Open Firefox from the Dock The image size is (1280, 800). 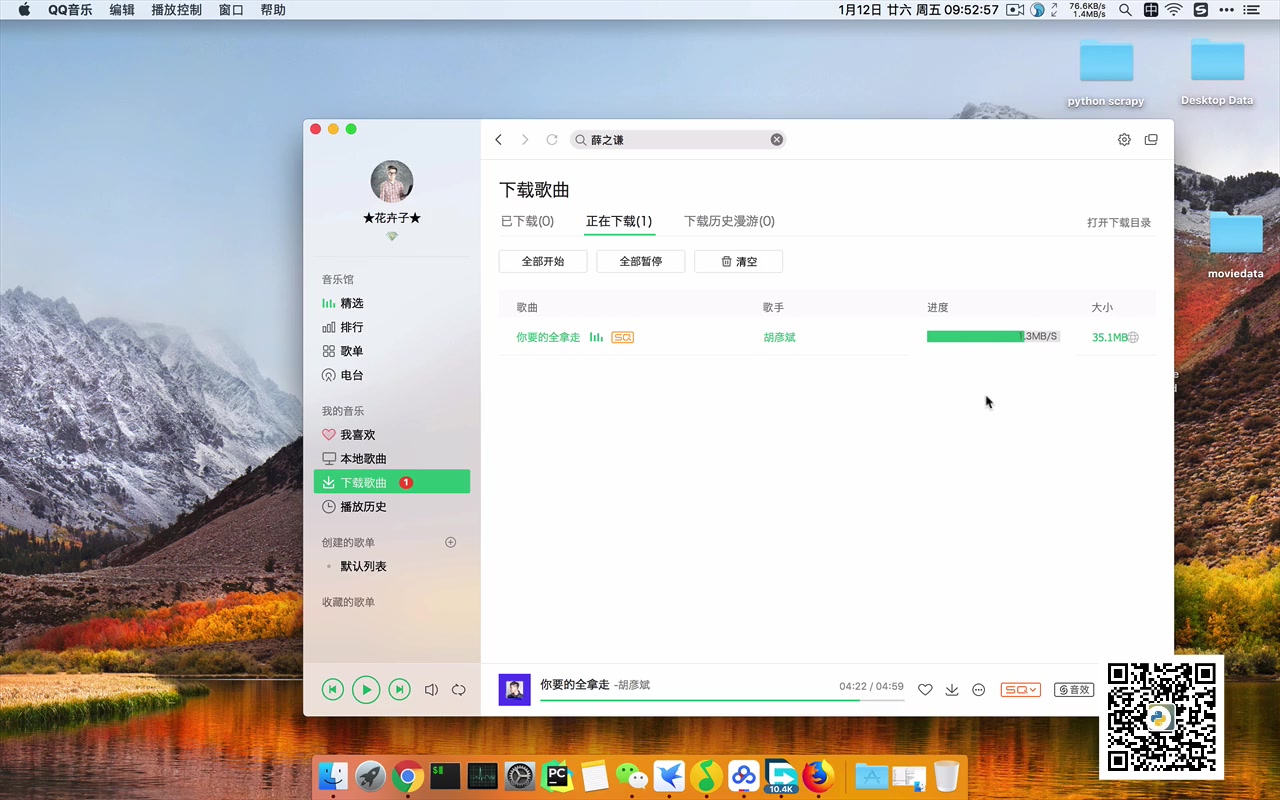819,776
